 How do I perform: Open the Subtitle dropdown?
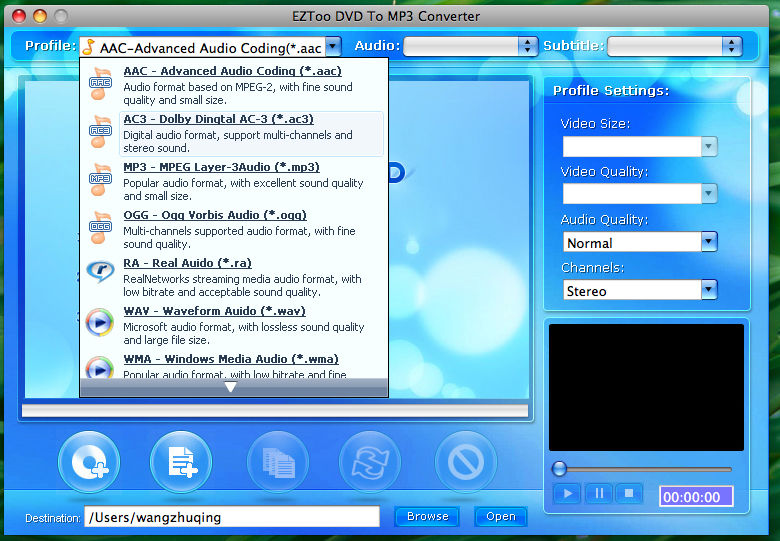[x=675, y=47]
